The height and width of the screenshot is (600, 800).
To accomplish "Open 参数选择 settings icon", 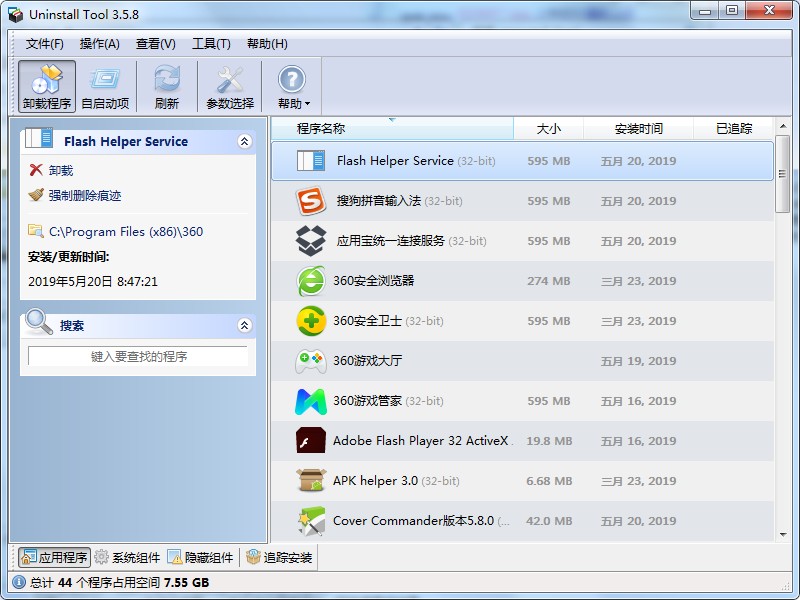I will pos(229,85).
